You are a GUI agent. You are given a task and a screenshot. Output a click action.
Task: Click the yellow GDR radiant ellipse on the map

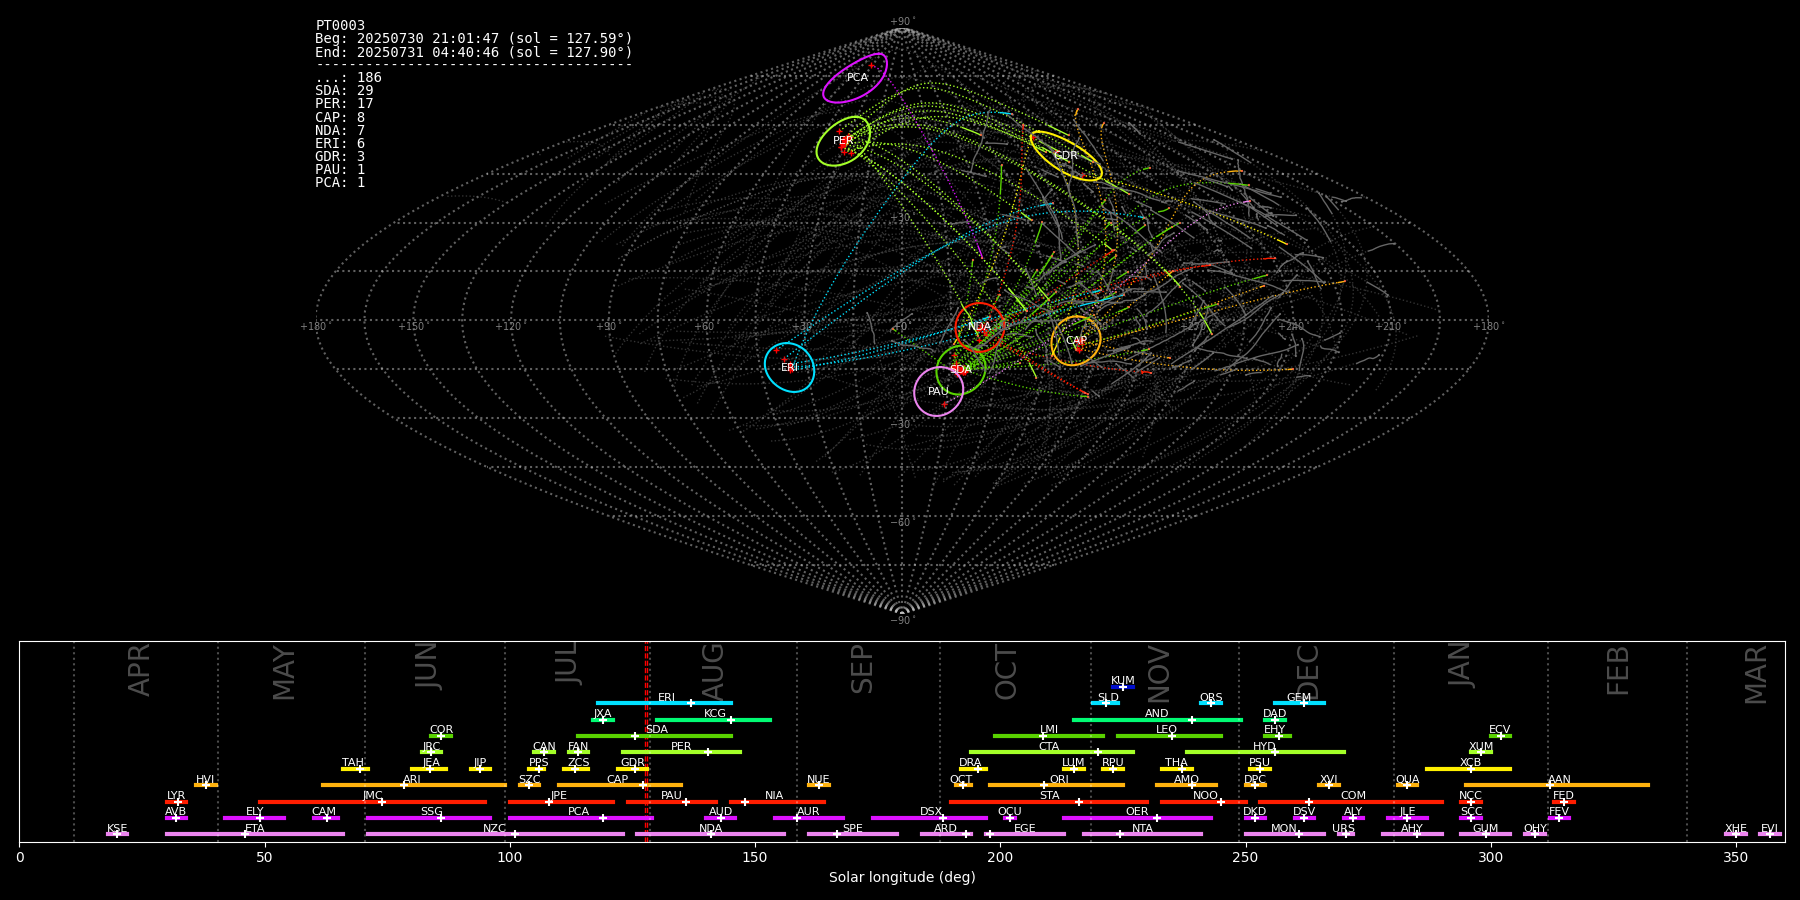1066,156
